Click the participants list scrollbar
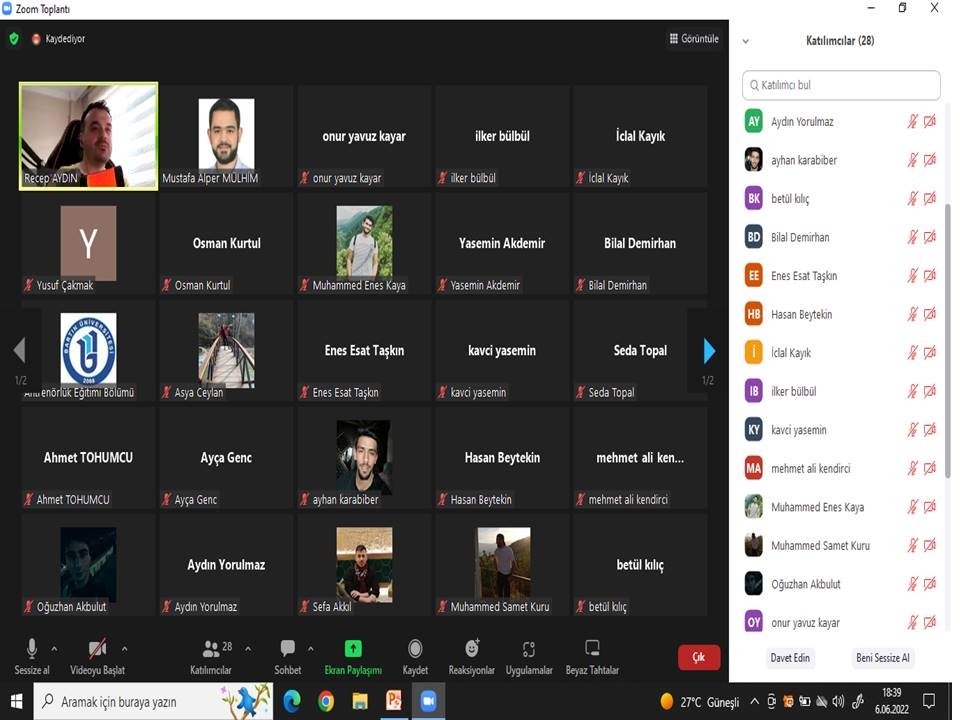 coord(947,340)
